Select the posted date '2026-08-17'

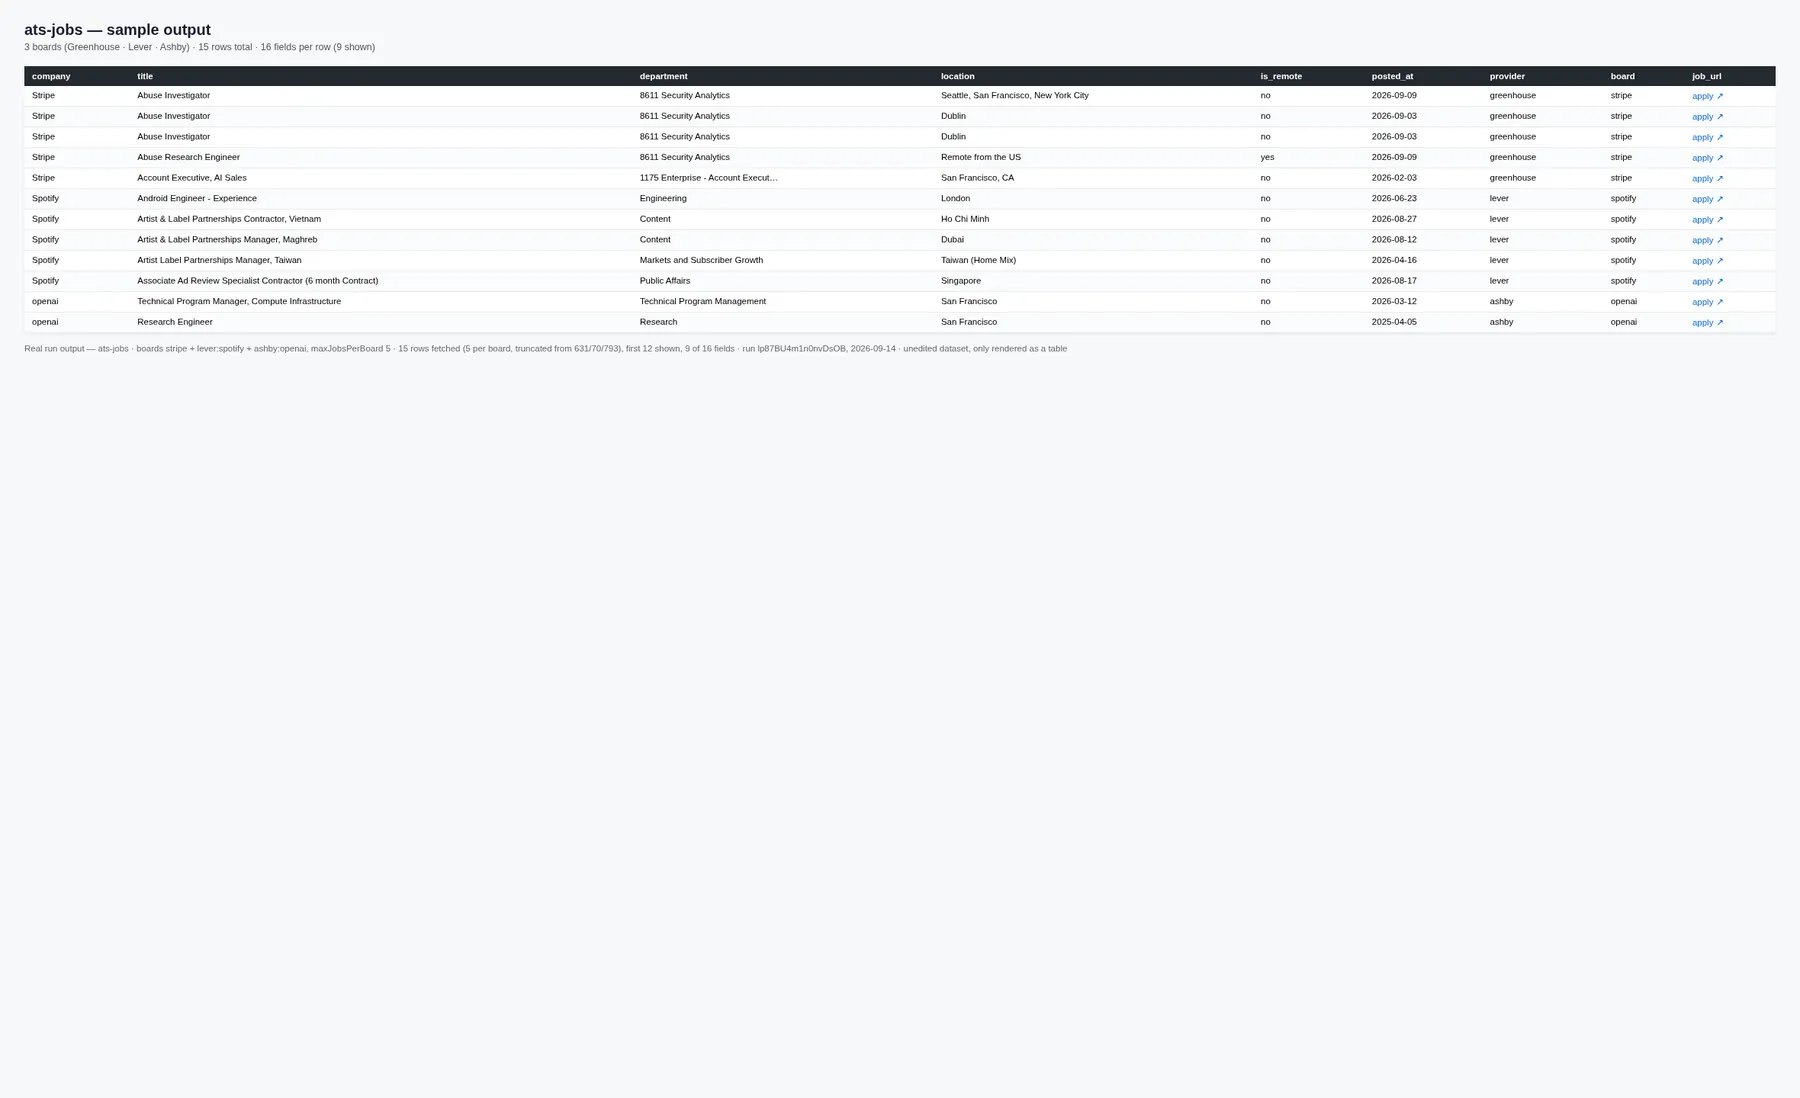(x=1394, y=281)
